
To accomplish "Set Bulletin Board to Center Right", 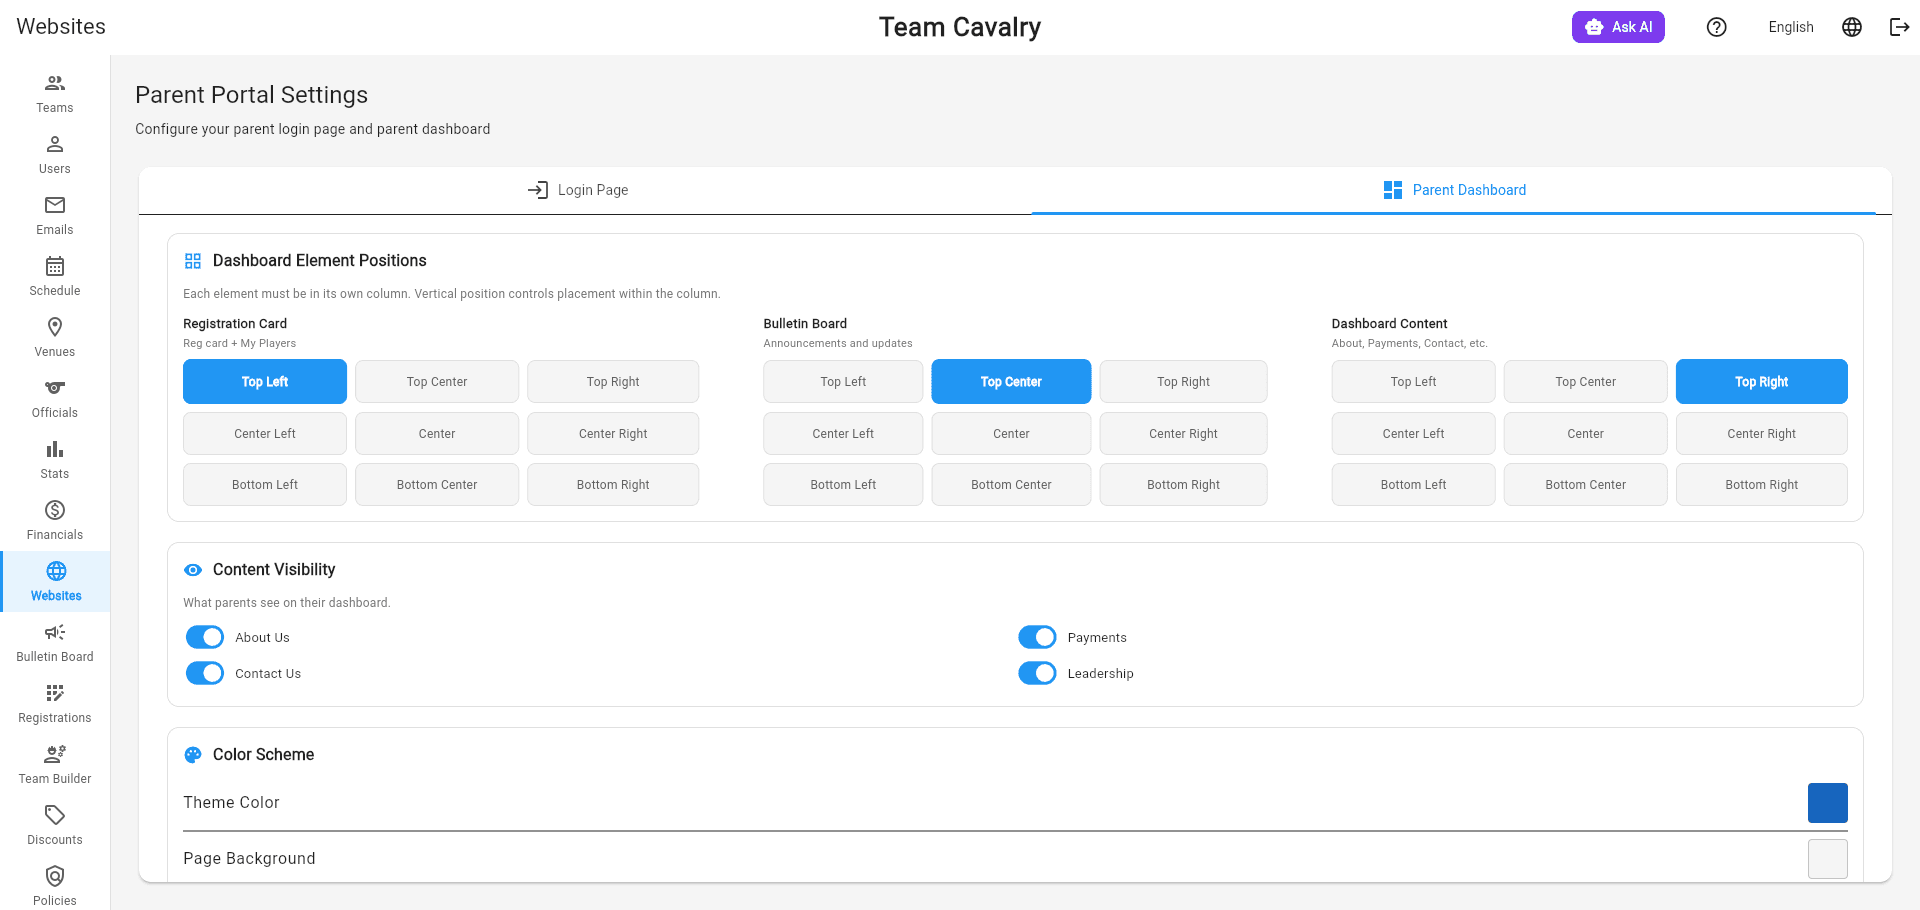I will coord(1183,434).
